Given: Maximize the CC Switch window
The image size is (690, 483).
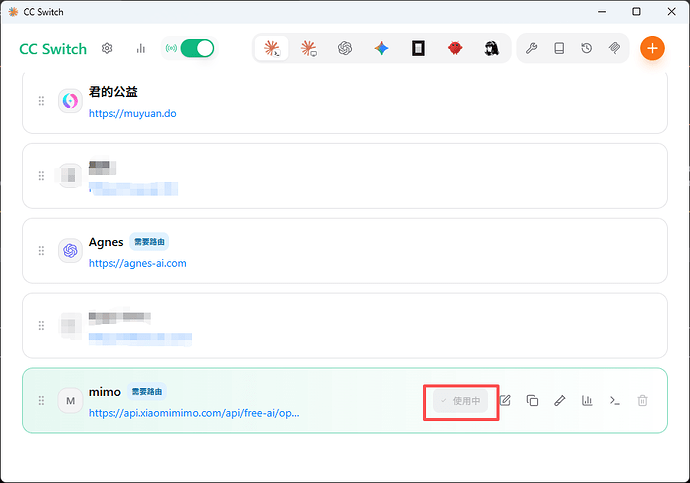Looking at the screenshot, I should [636, 11].
